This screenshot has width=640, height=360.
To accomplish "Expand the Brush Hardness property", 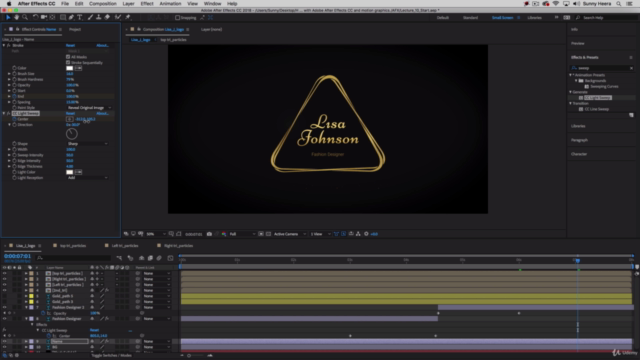I will pyautogui.click(x=9, y=80).
